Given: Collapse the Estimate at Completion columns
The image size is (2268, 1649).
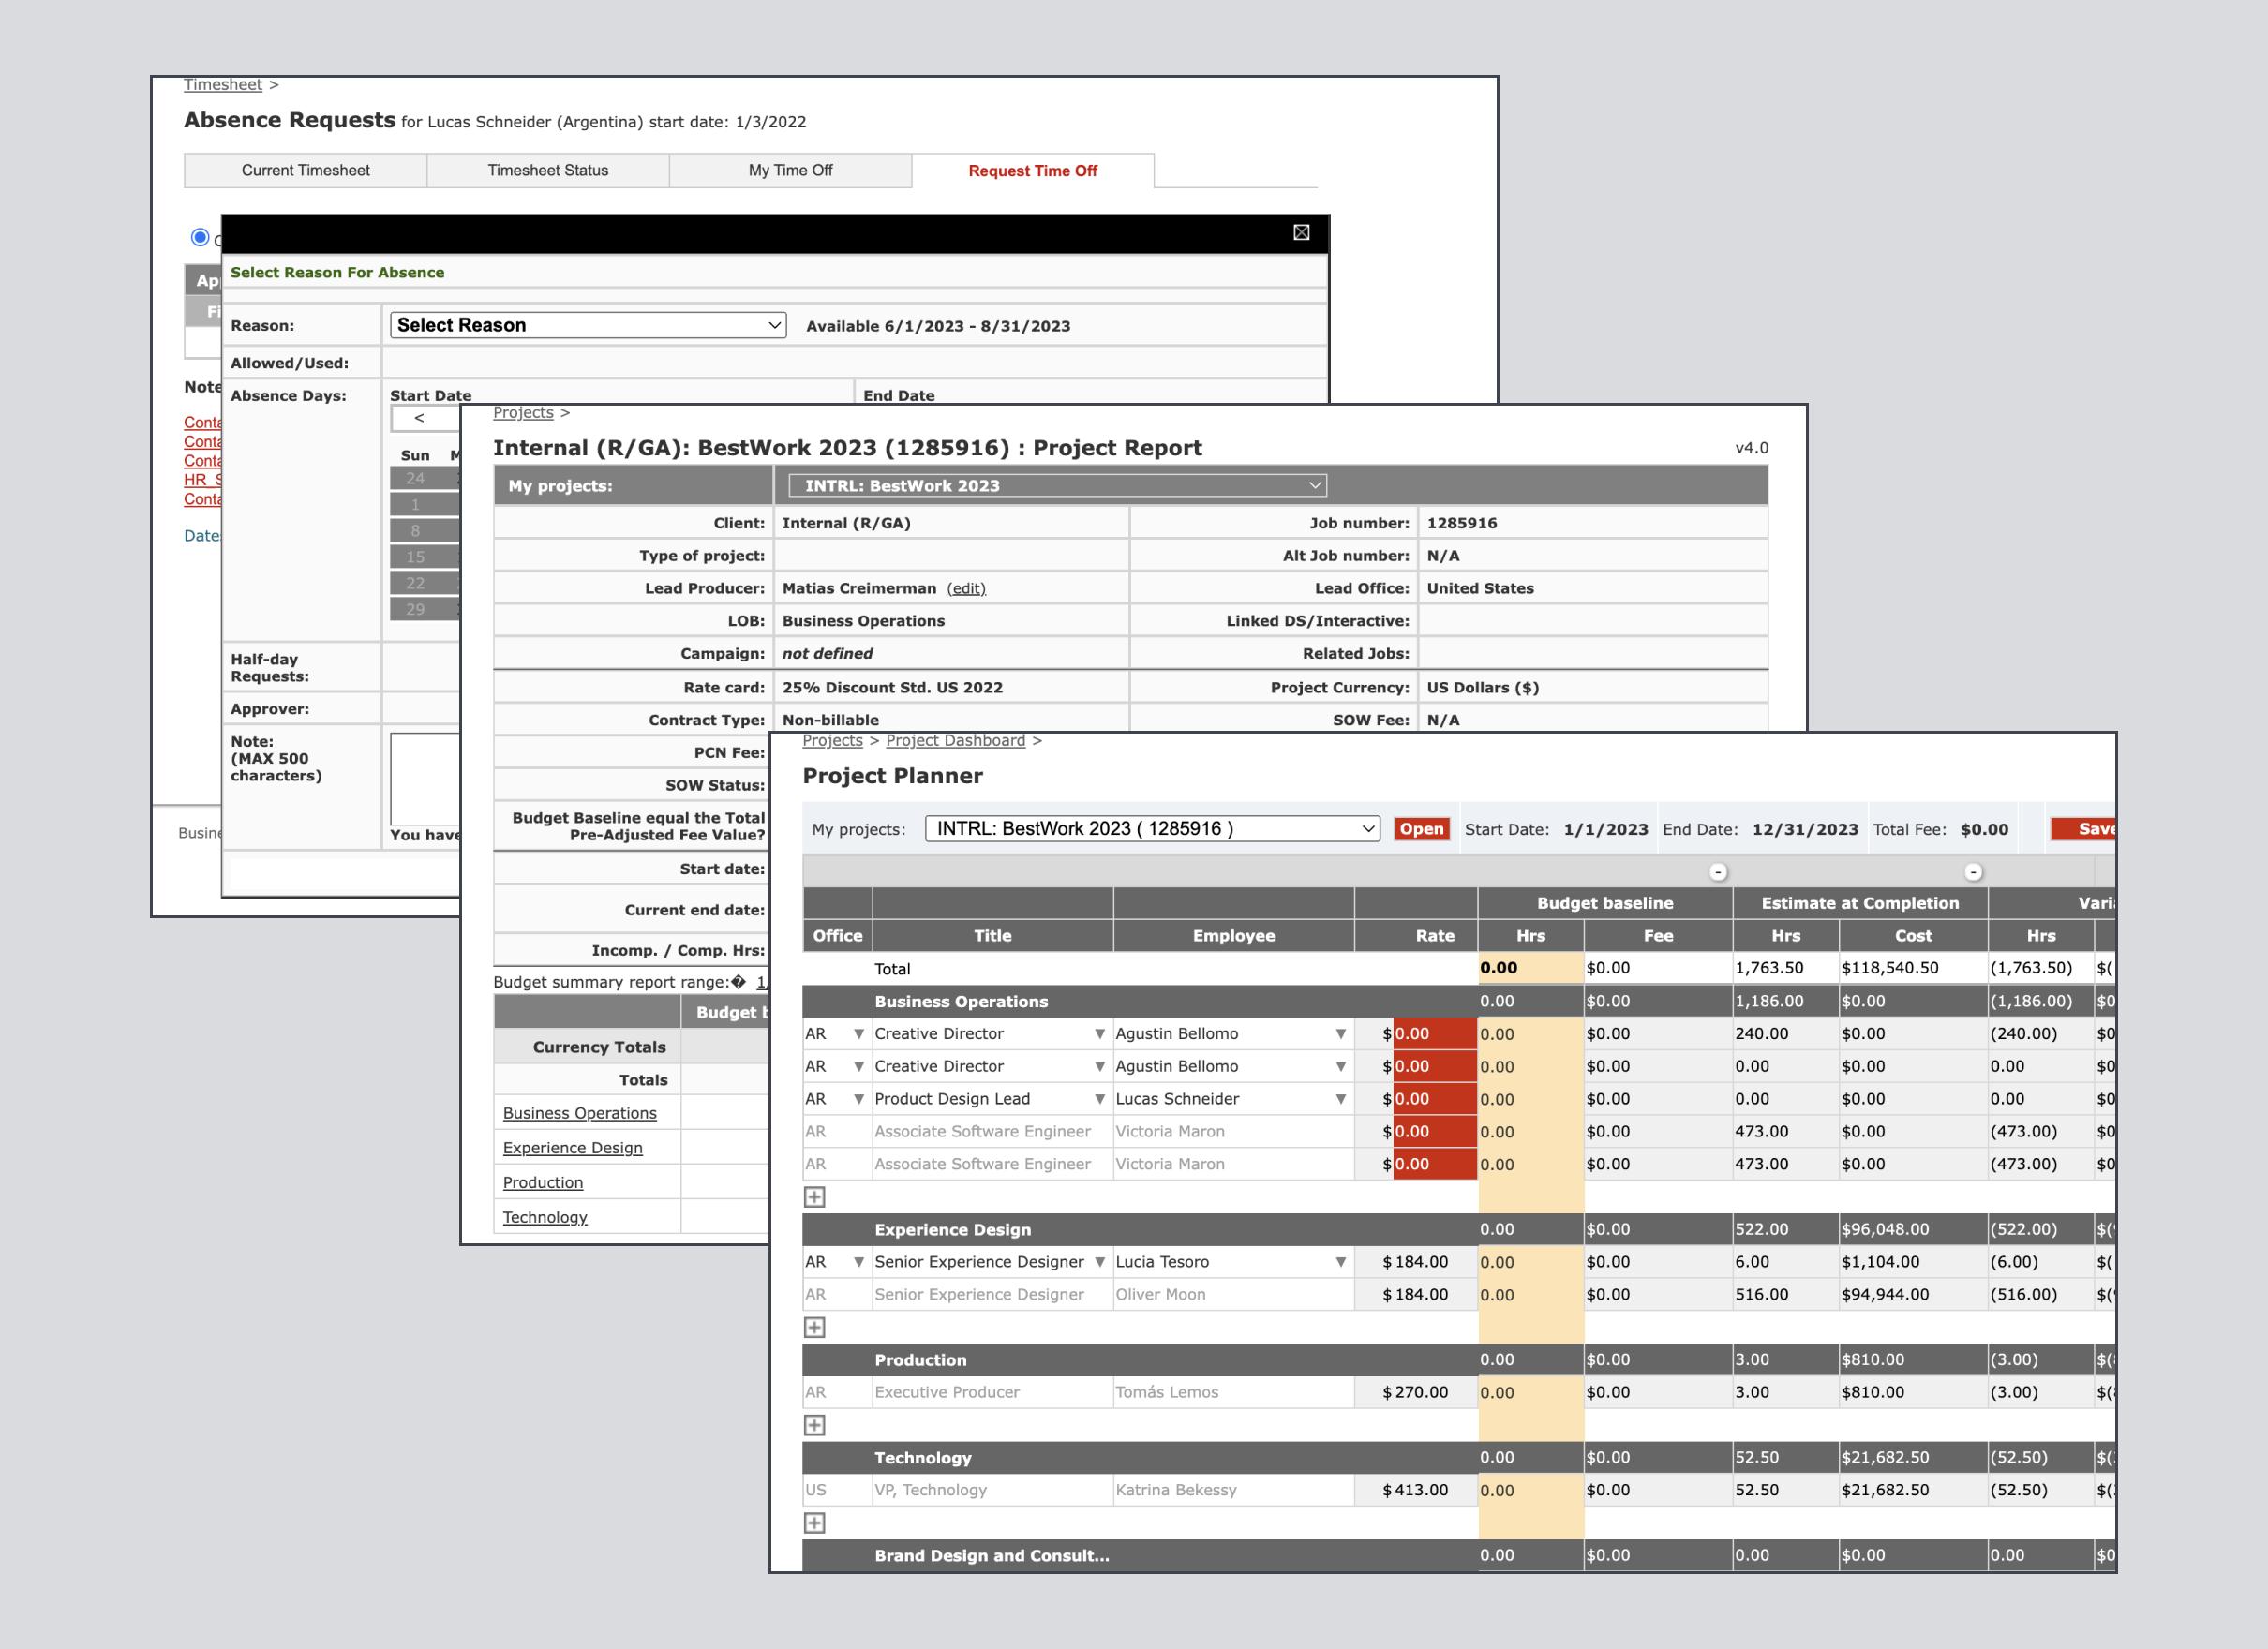Looking at the screenshot, I should click(x=1973, y=872).
